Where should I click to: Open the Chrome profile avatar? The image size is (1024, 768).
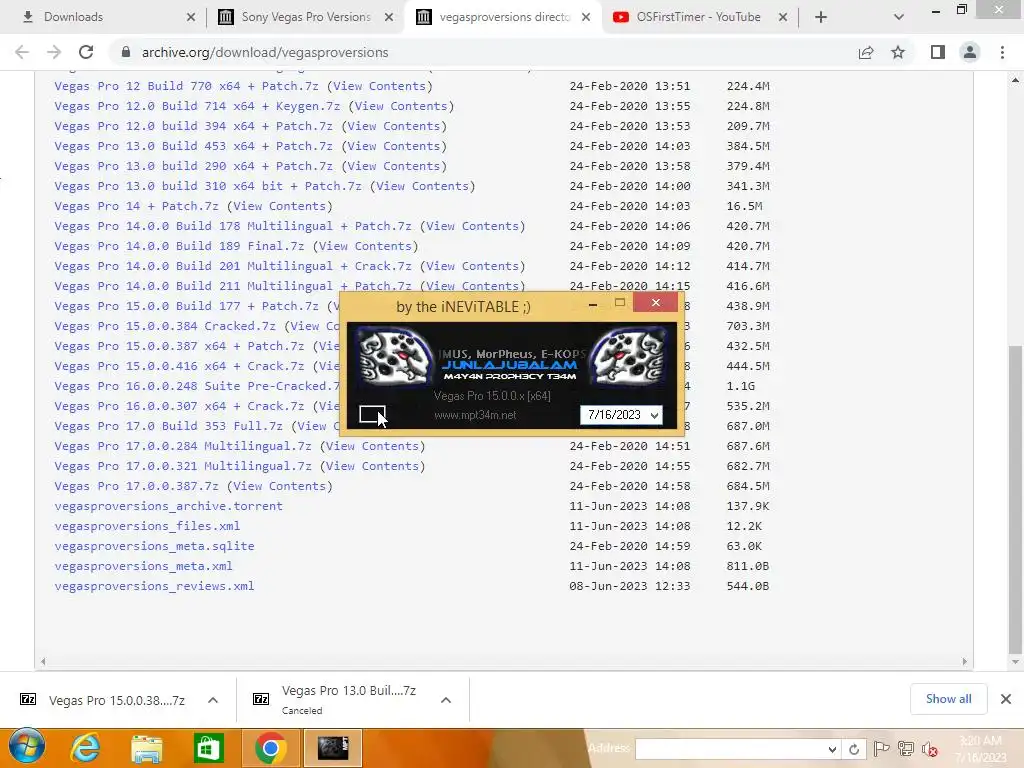click(x=970, y=52)
